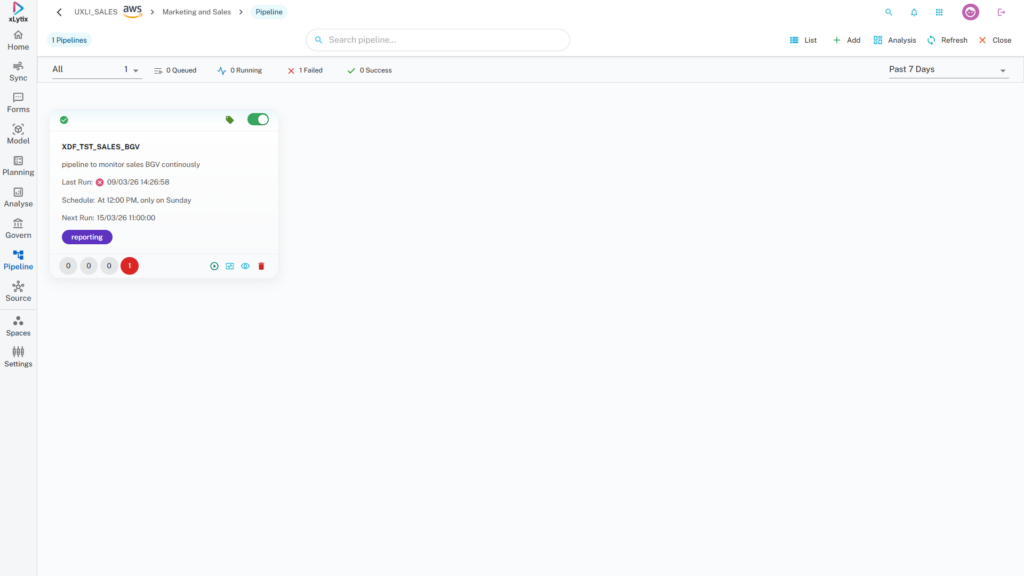This screenshot has height=576, width=1024.
Task: View pipeline details via the eye icon
Action: (x=245, y=266)
